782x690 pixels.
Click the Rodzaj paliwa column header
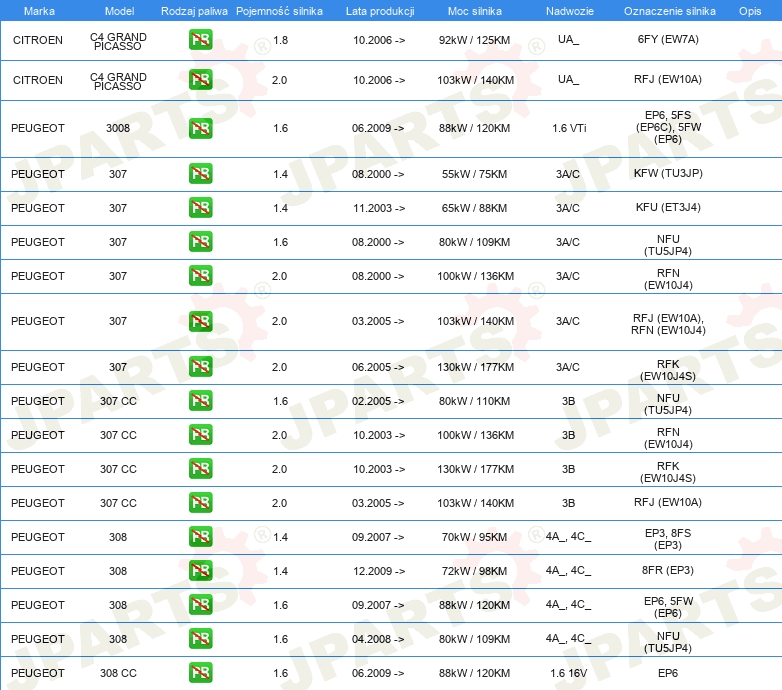[x=195, y=11]
